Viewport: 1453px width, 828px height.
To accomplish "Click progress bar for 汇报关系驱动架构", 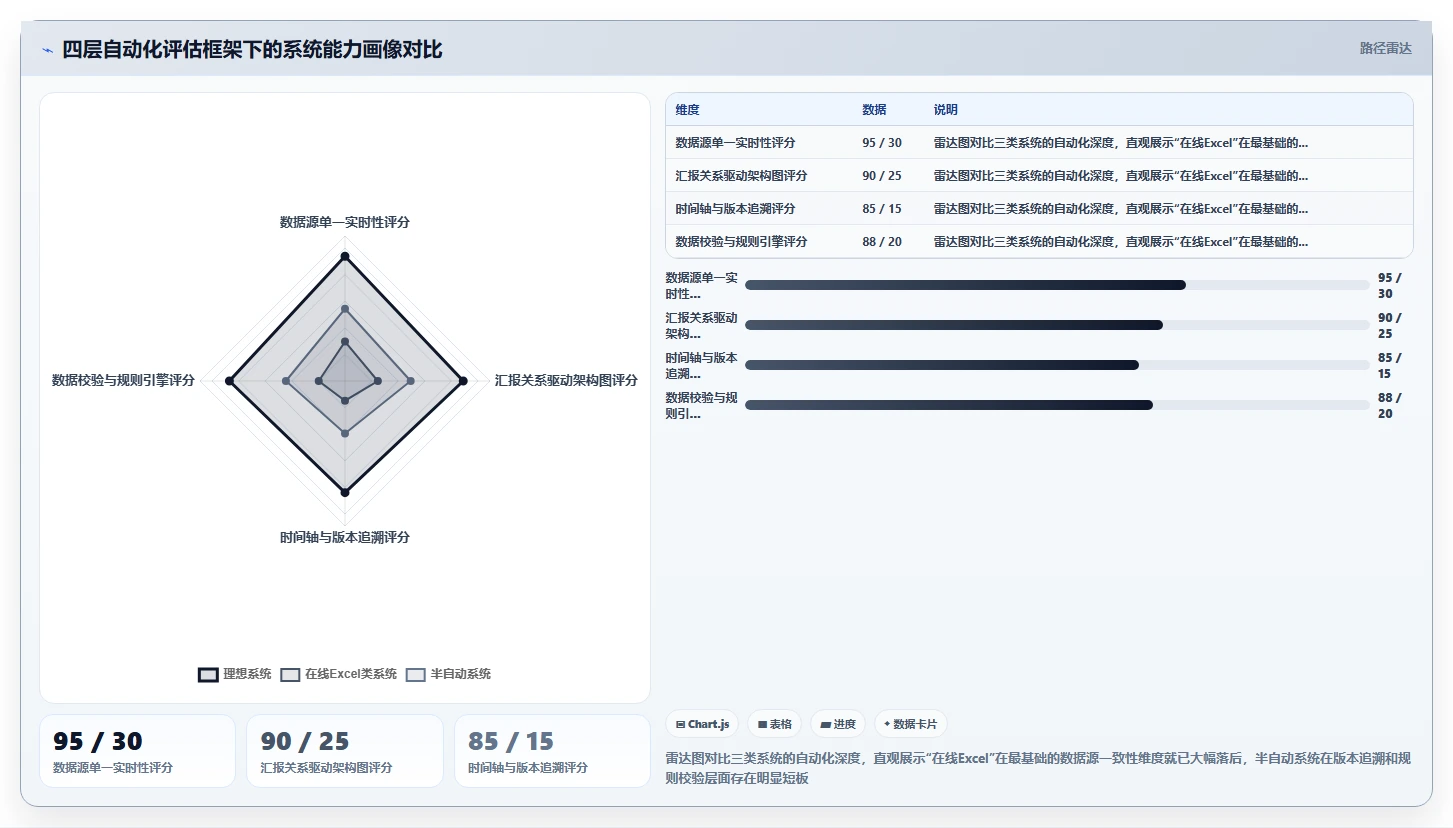I will 1057,325.
